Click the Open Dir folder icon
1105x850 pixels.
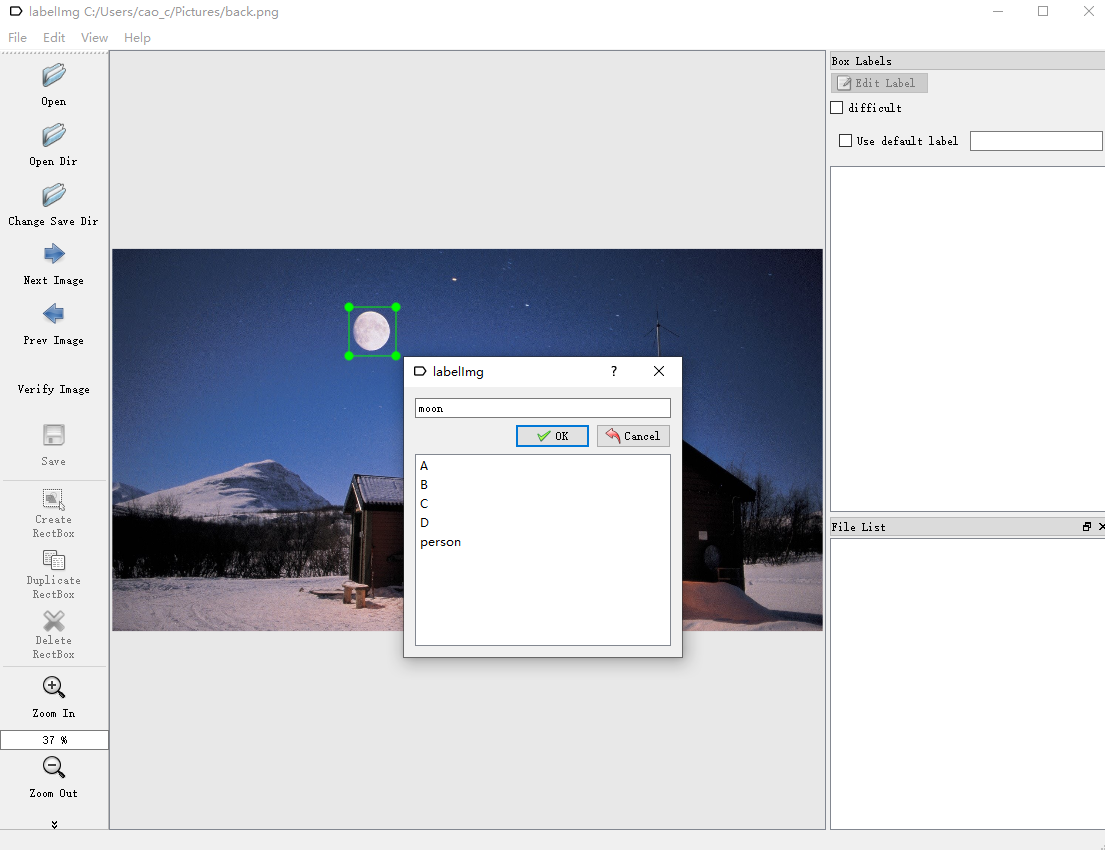(x=54, y=136)
